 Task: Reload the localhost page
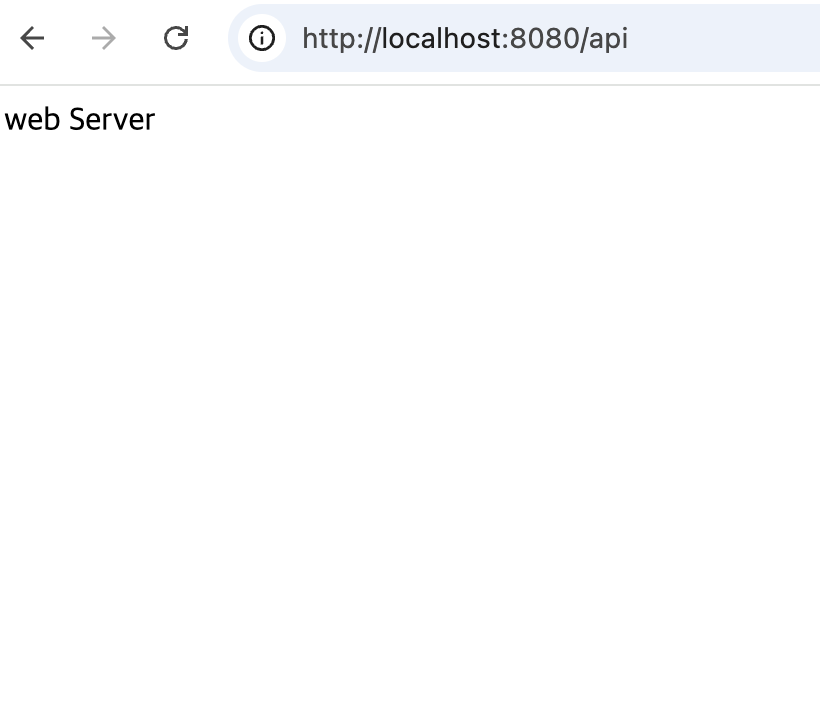[x=176, y=38]
